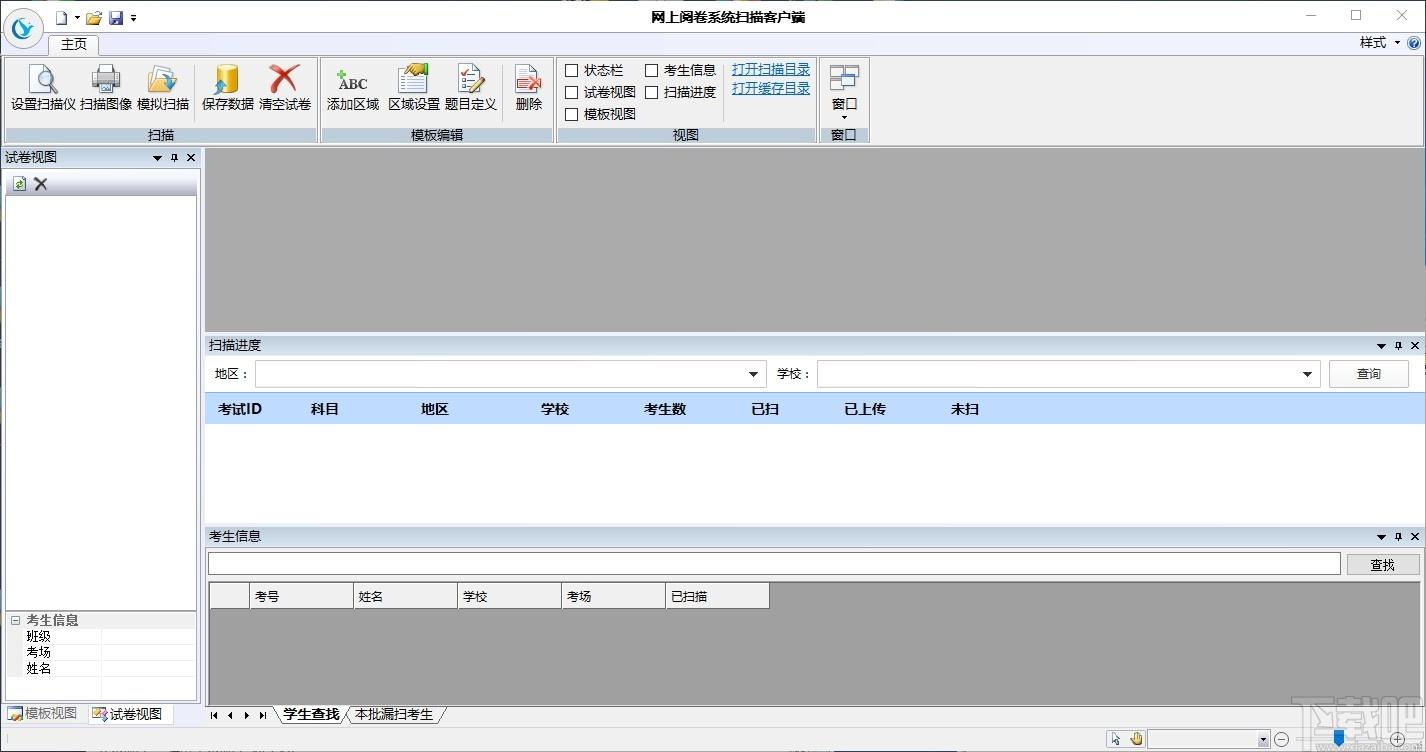Open the 学校 combo box
The height and width of the screenshot is (752, 1426).
(x=1307, y=374)
